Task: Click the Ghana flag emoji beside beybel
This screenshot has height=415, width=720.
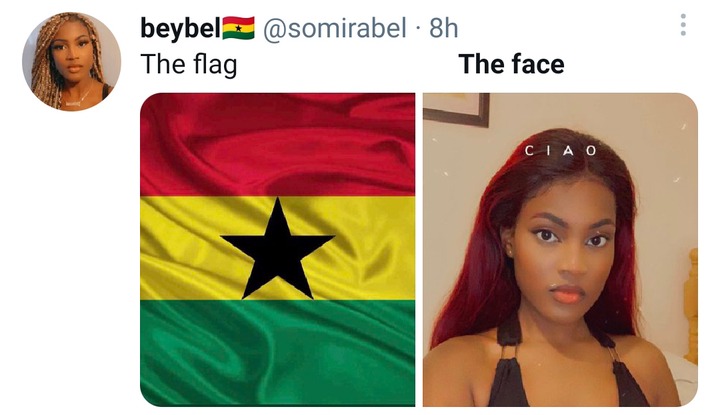Action: [238, 28]
